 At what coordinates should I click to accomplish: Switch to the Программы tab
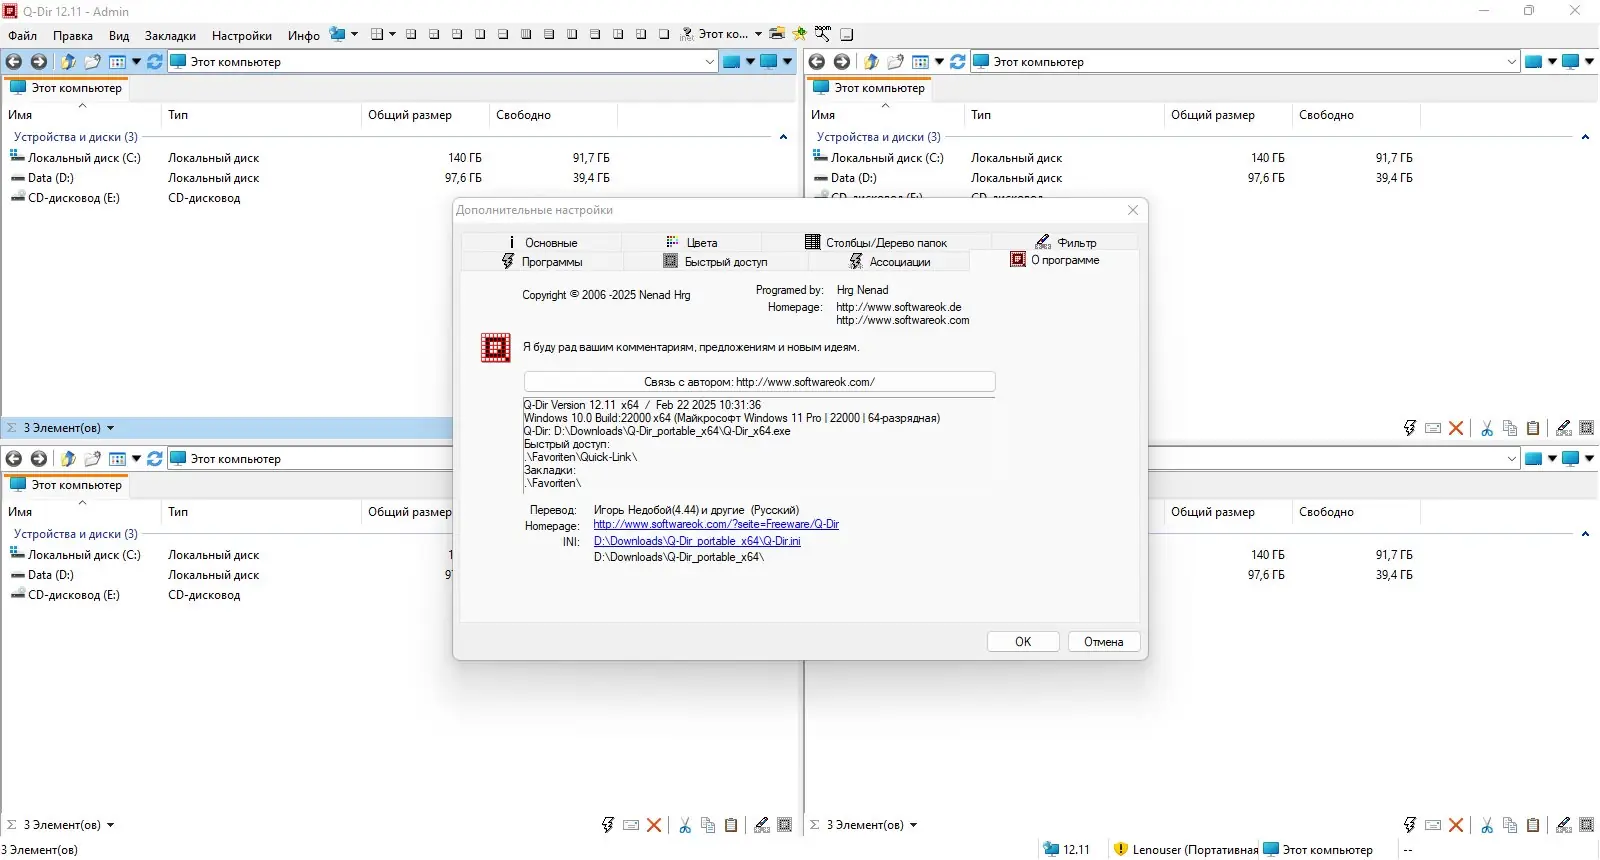(542, 262)
